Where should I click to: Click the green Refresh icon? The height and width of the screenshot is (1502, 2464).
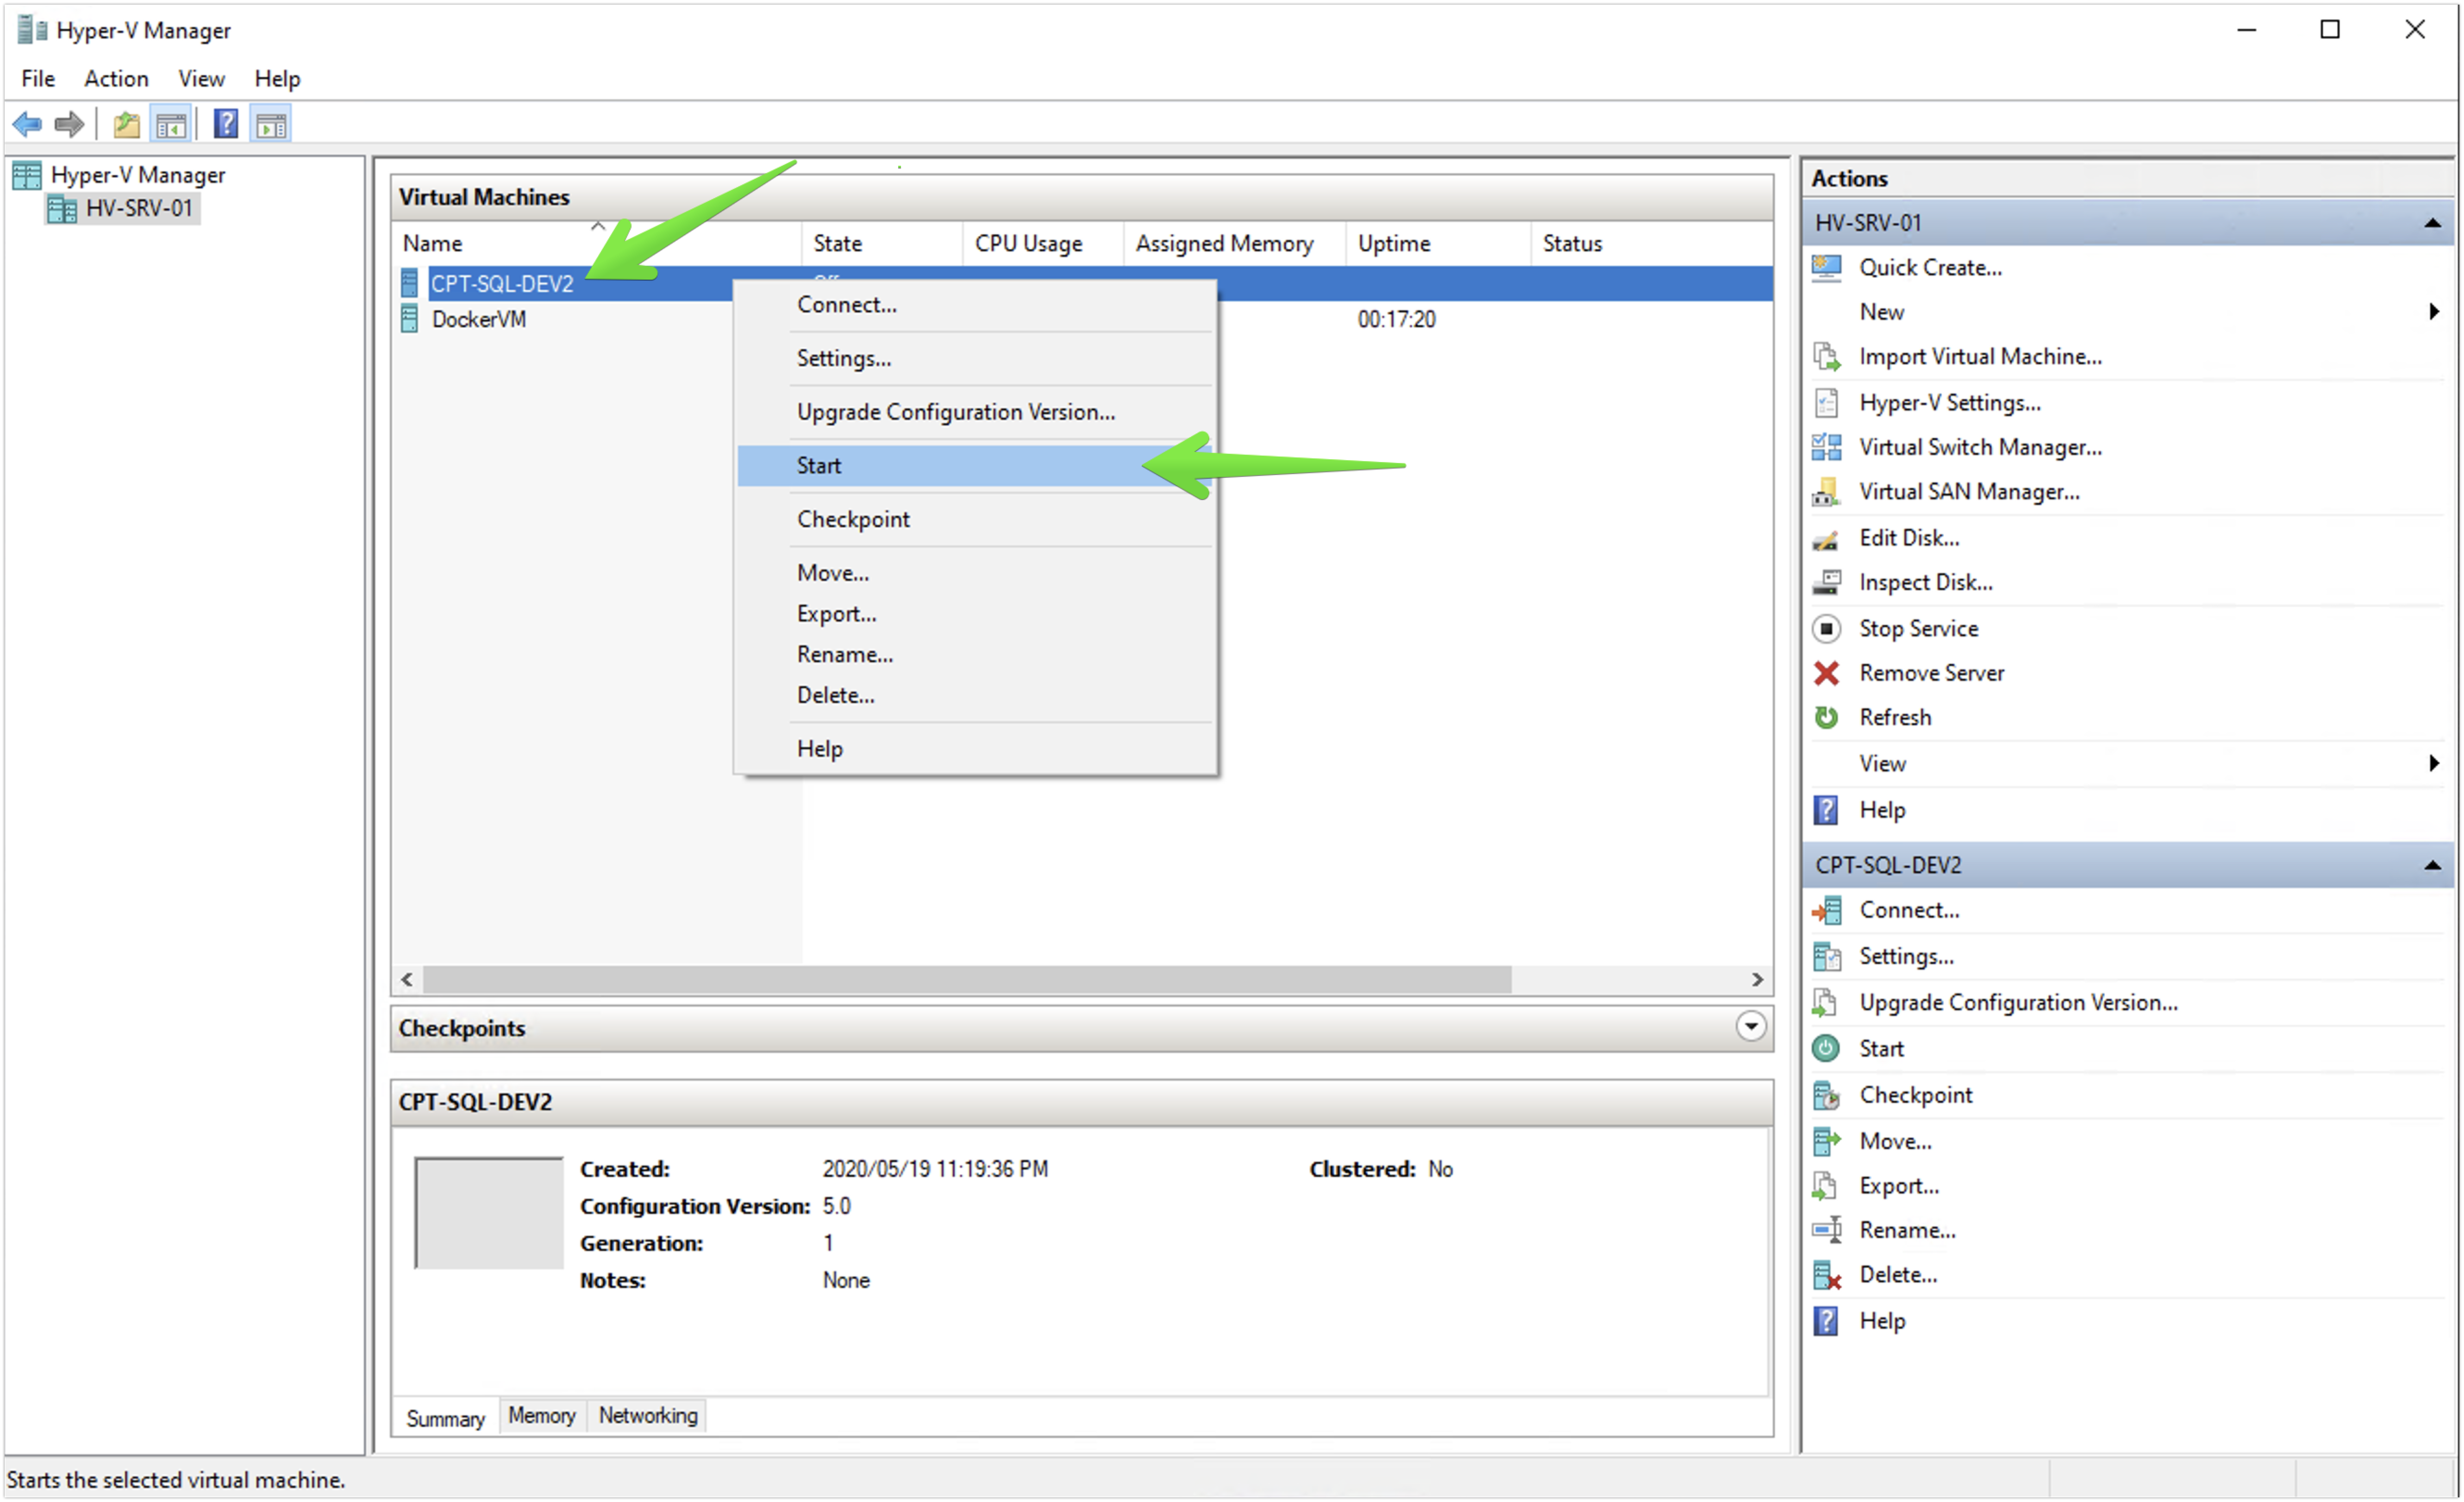[x=1826, y=717]
